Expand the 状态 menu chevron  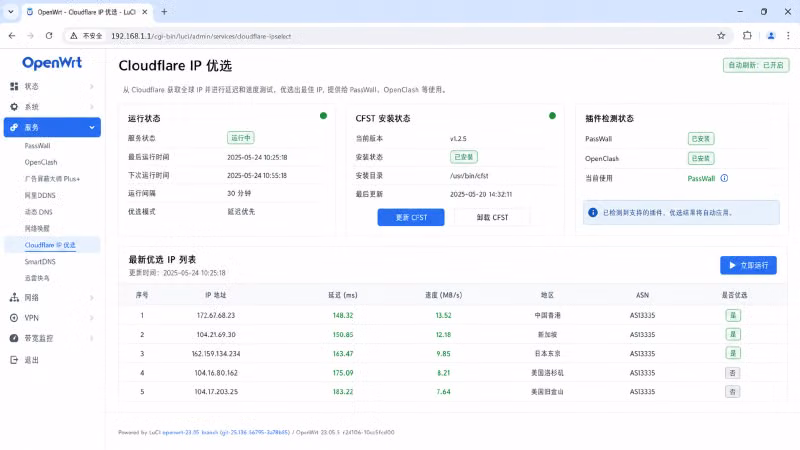92,86
